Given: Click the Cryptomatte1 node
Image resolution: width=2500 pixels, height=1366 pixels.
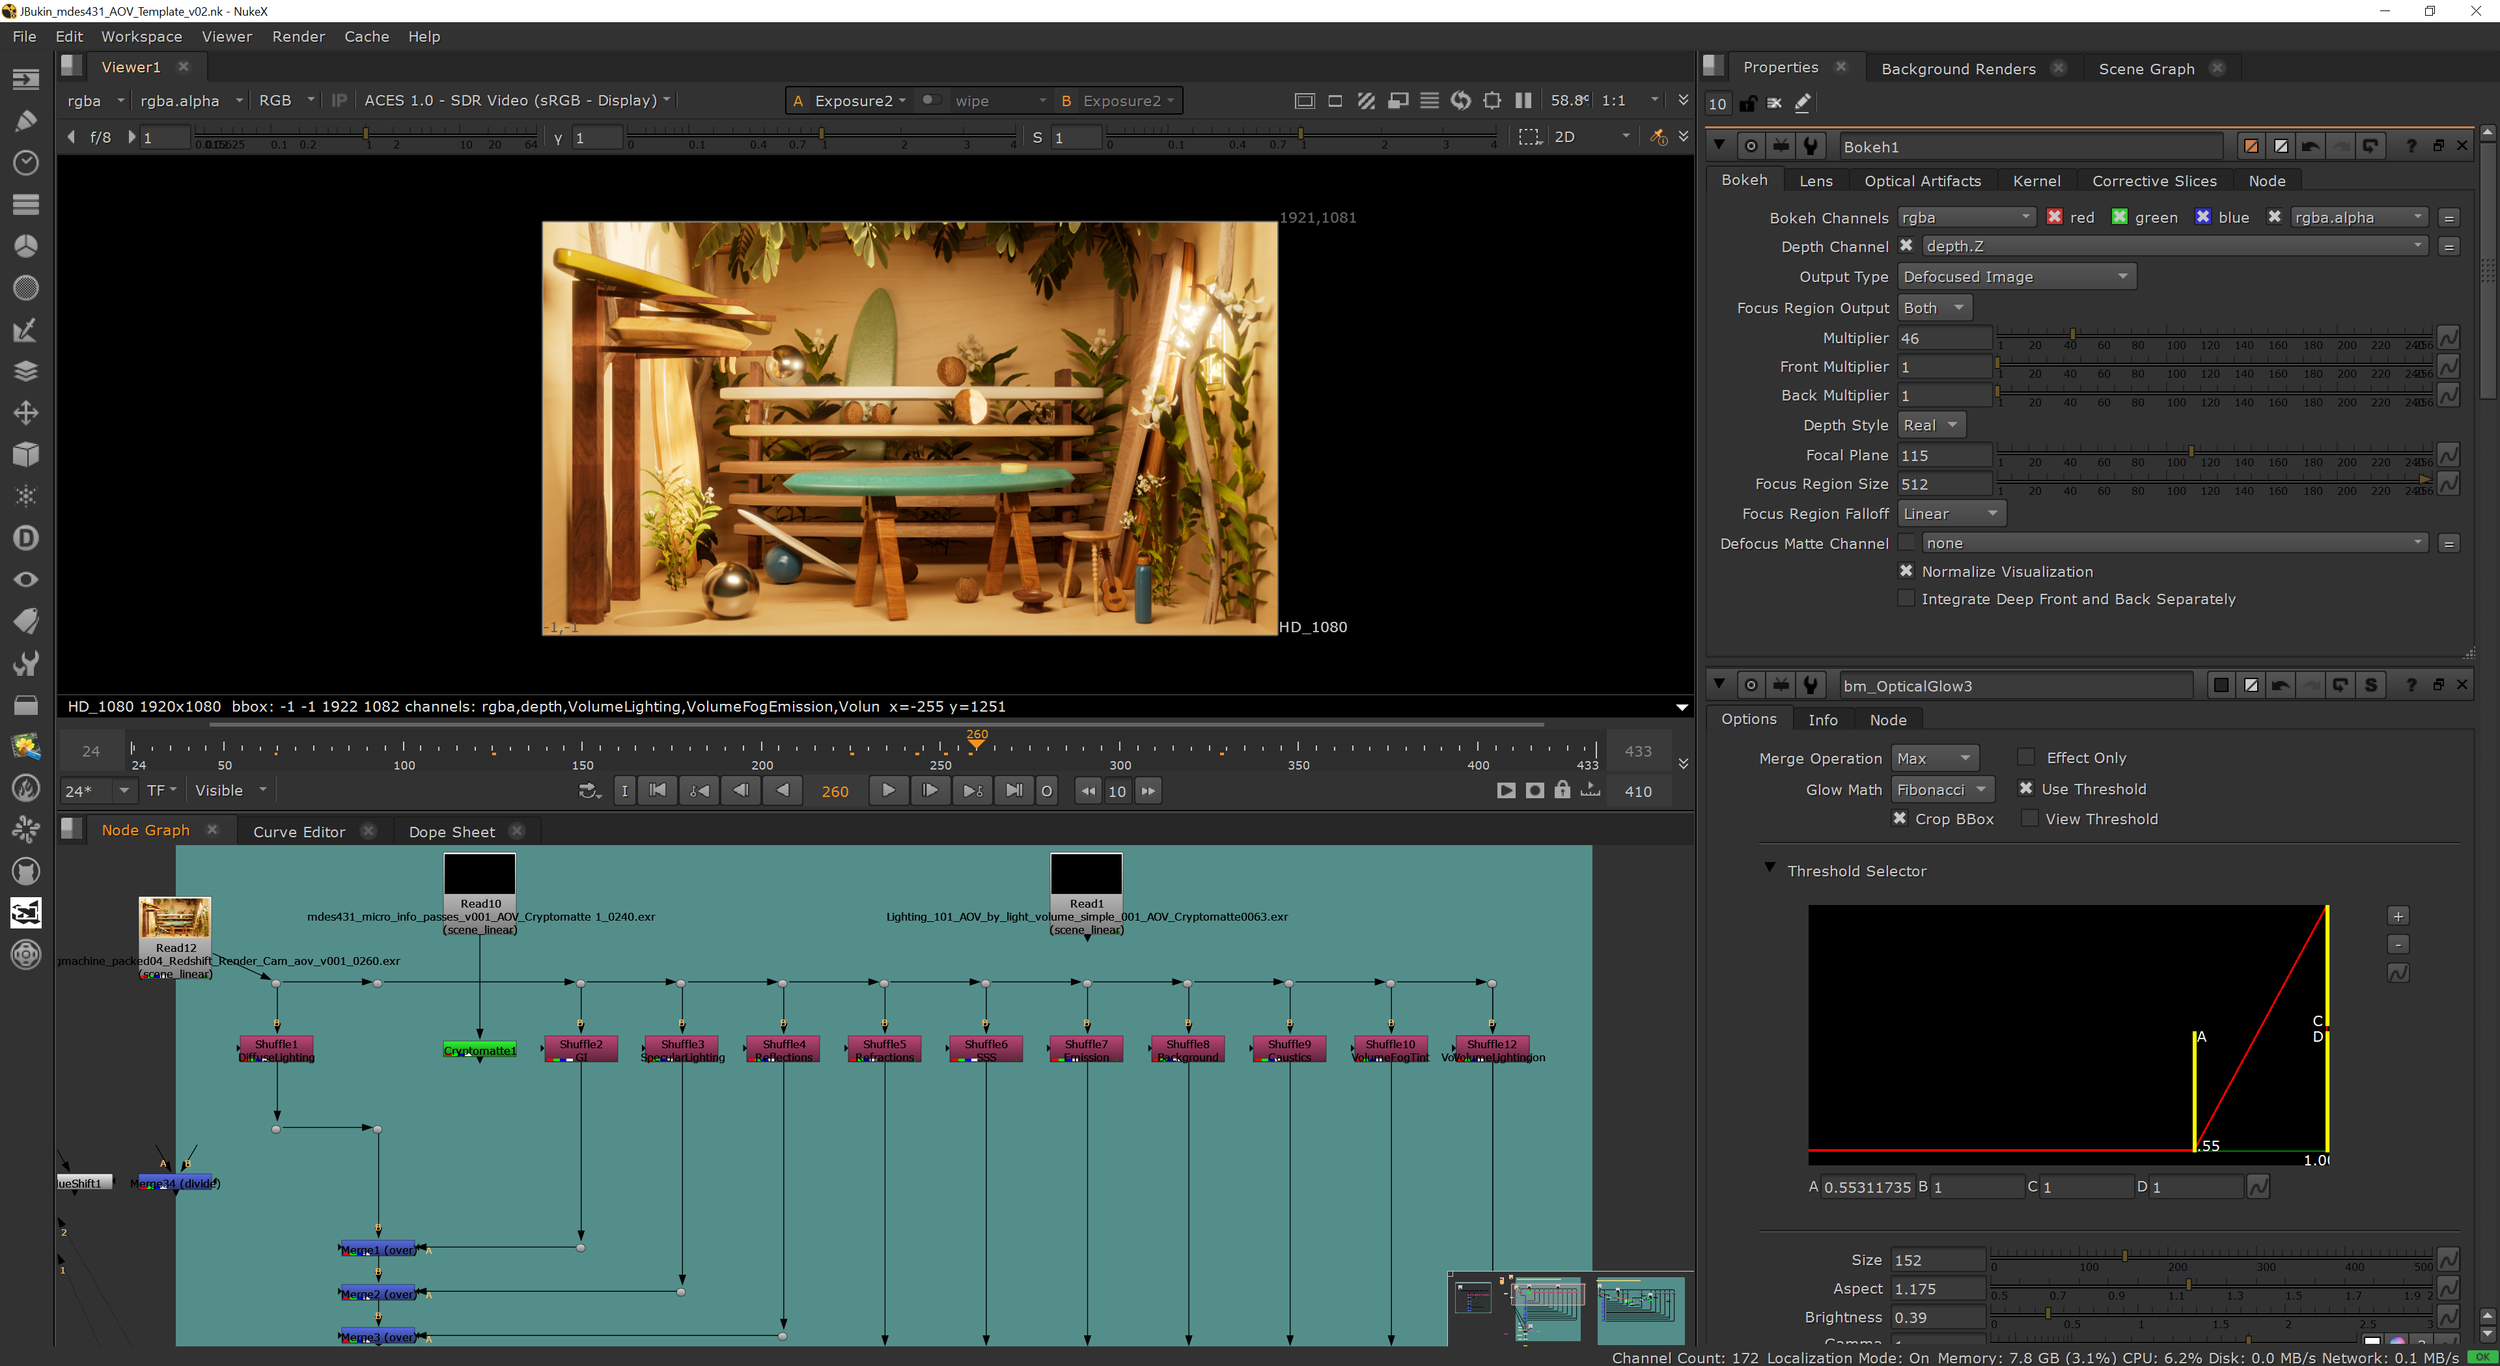Looking at the screenshot, I should (x=479, y=1050).
